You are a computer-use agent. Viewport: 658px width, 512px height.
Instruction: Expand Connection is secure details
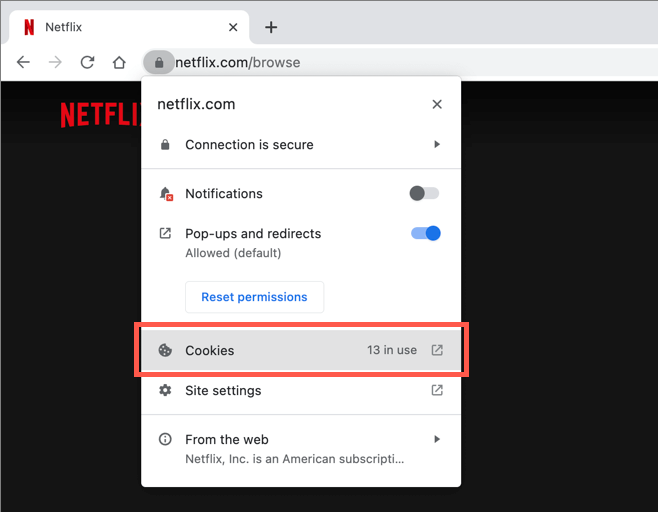point(301,144)
